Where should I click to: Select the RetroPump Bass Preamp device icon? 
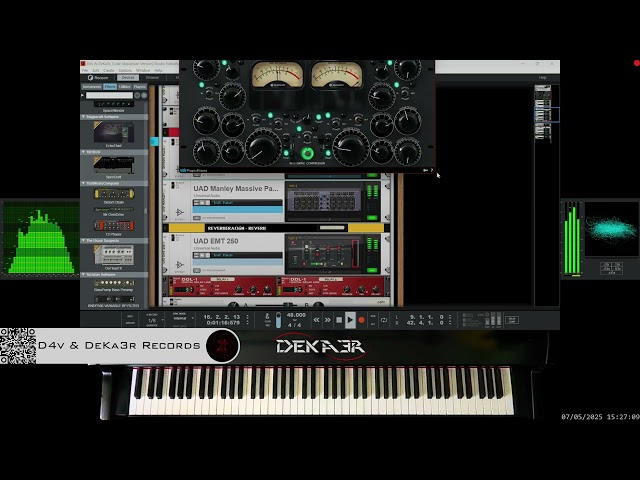coord(114,283)
